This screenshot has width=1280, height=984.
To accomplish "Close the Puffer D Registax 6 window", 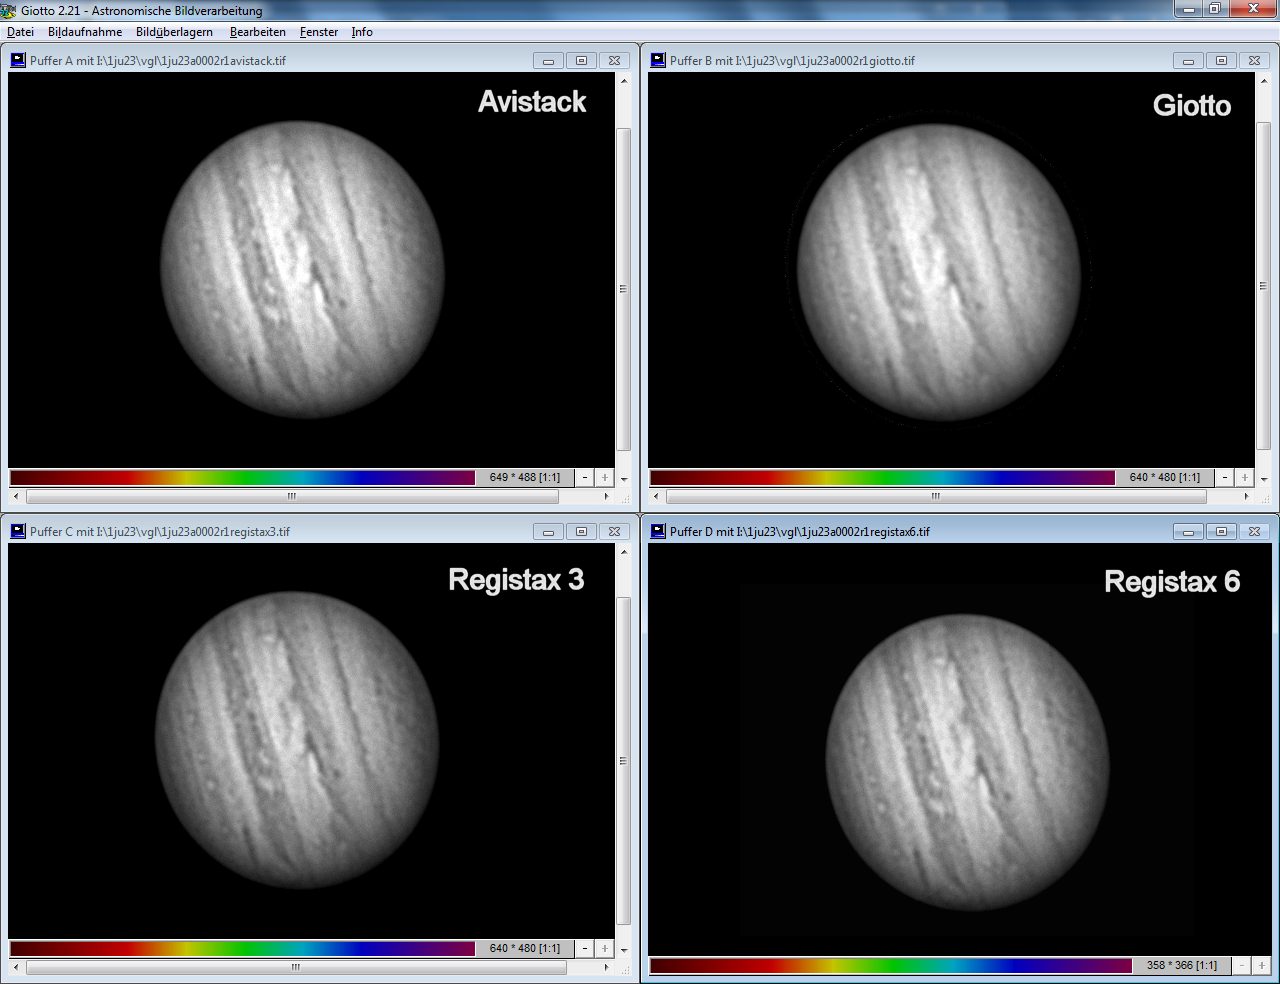I will [x=1254, y=532].
